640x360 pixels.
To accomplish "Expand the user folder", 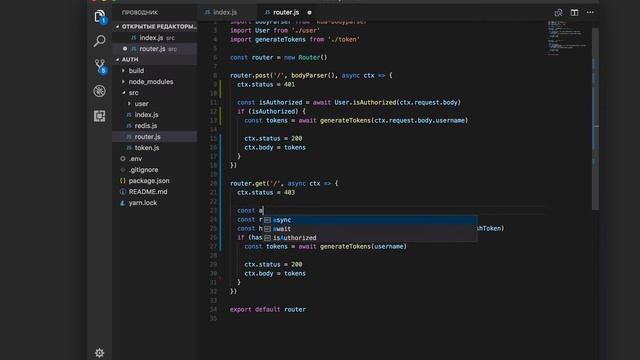I will [x=155, y=104].
